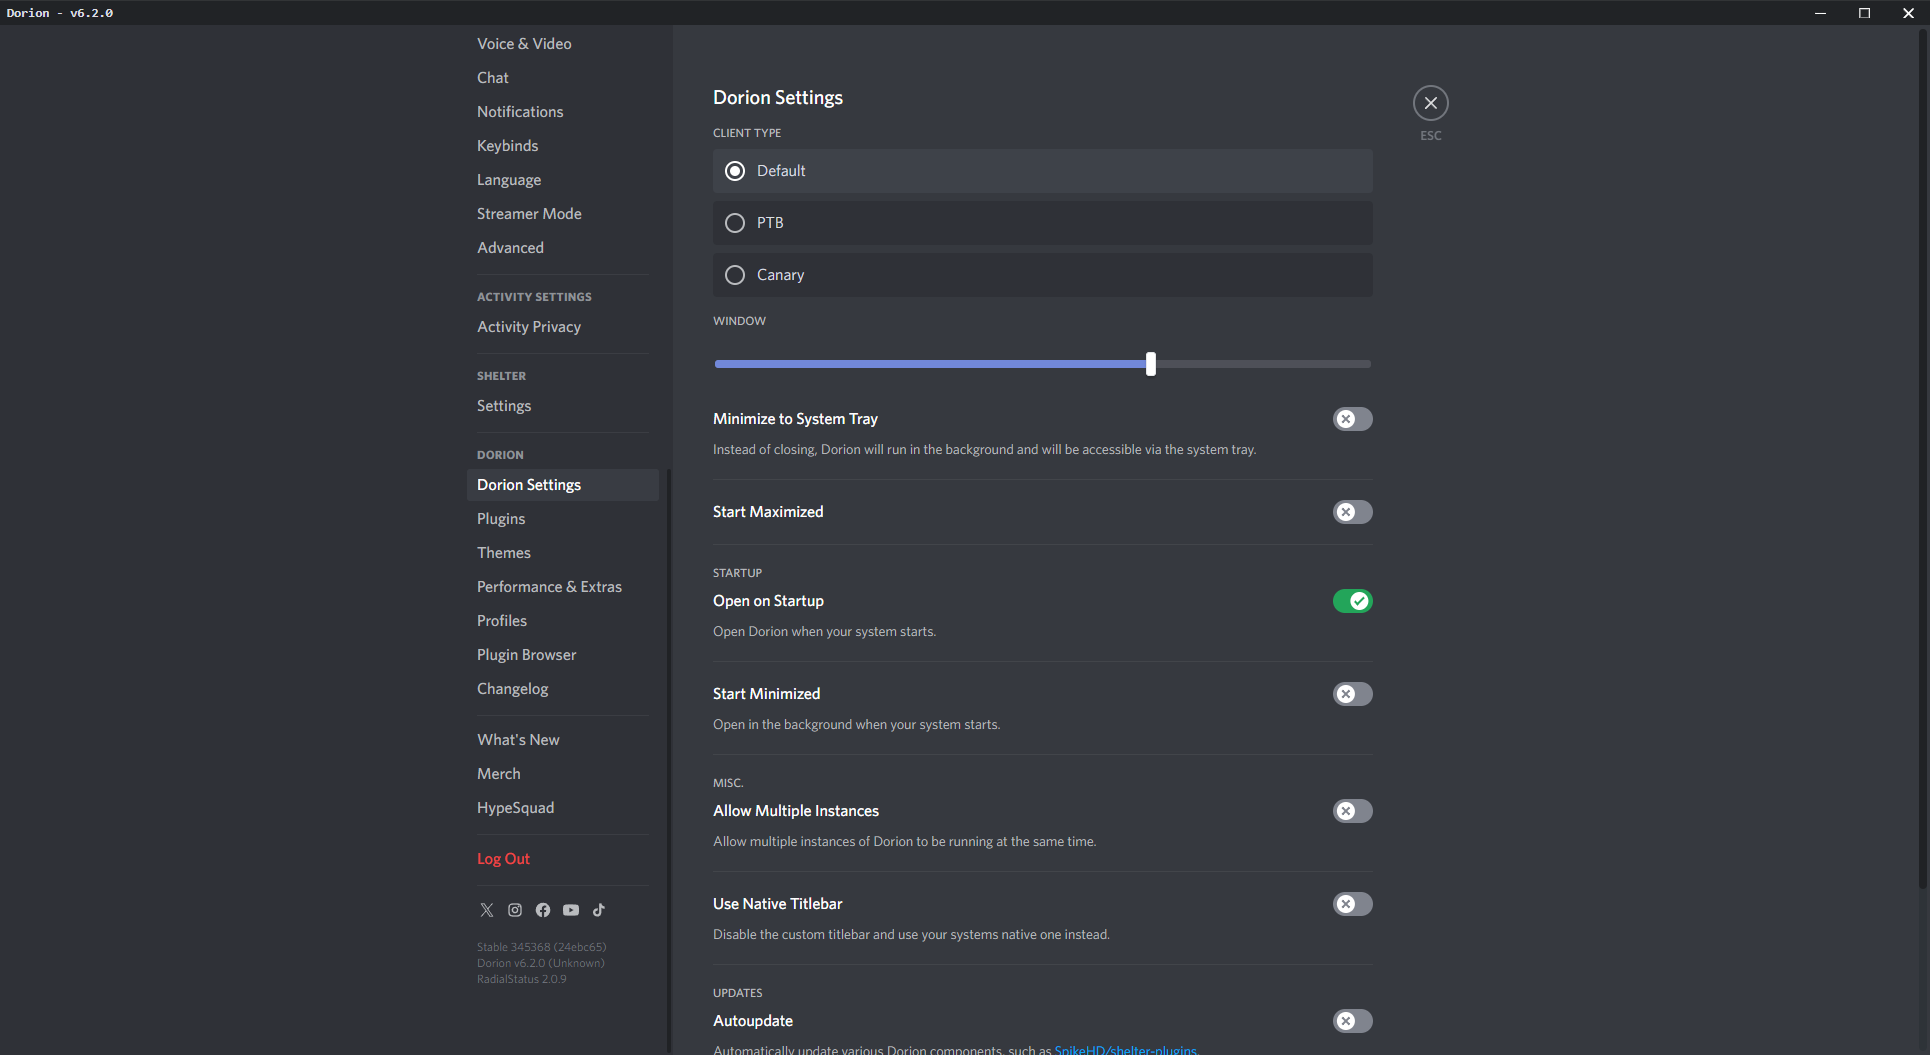Click the Stable 345368 build info text

541,947
